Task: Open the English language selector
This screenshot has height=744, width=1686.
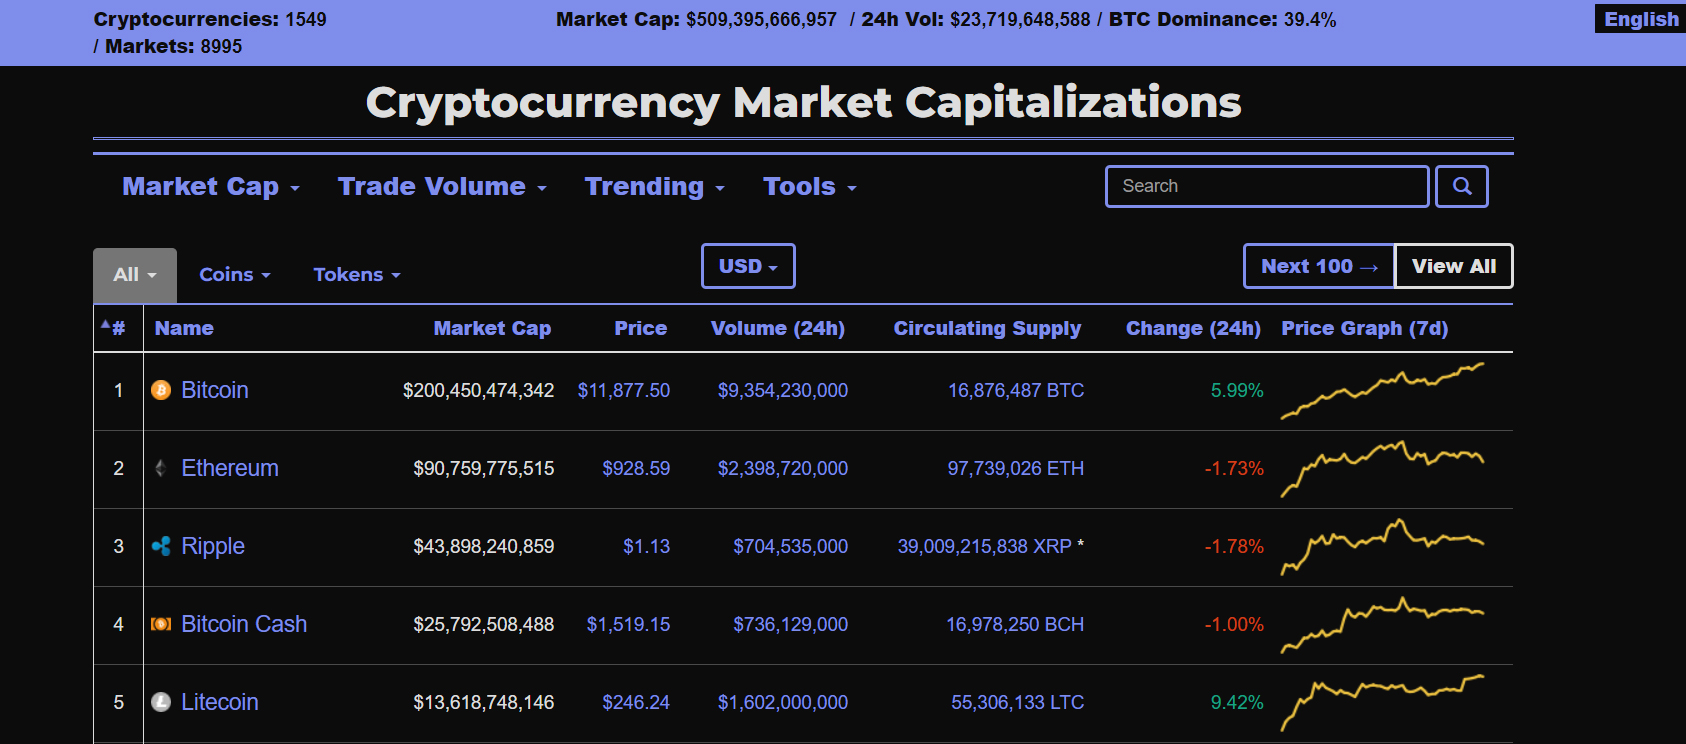Action: pos(1641,19)
